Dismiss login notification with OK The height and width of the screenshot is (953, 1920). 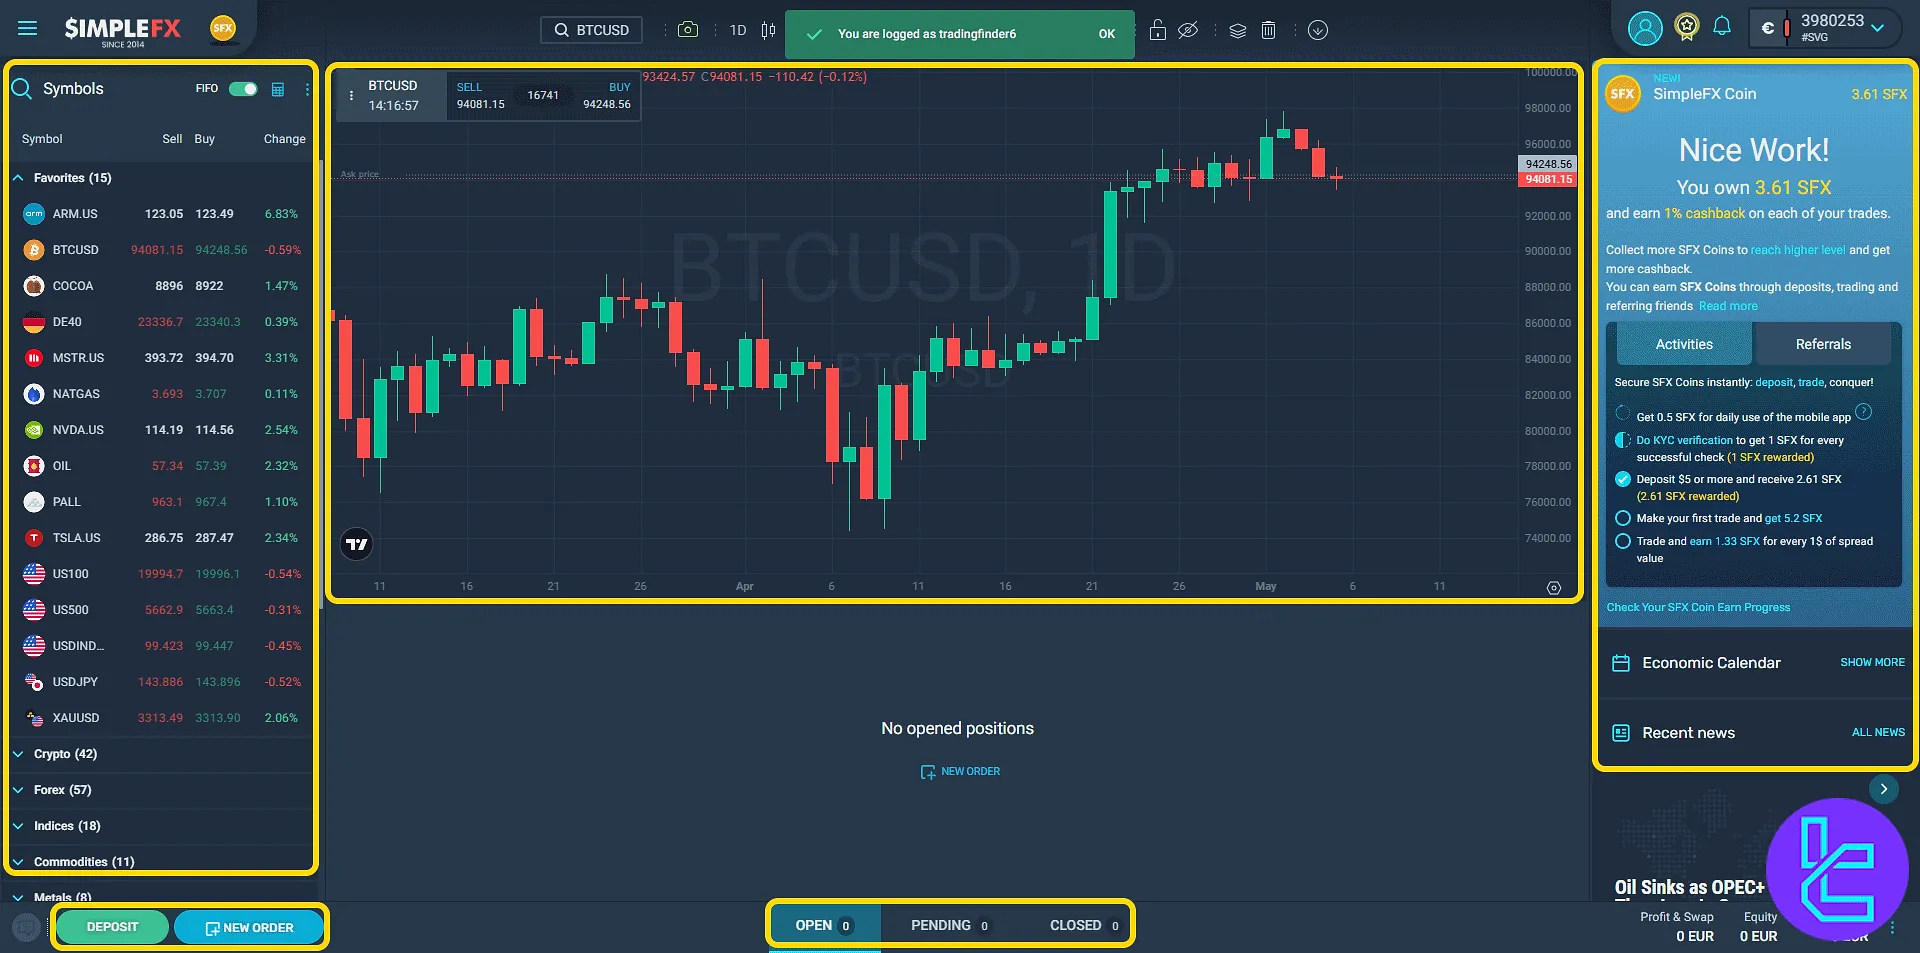coord(1107,34)
